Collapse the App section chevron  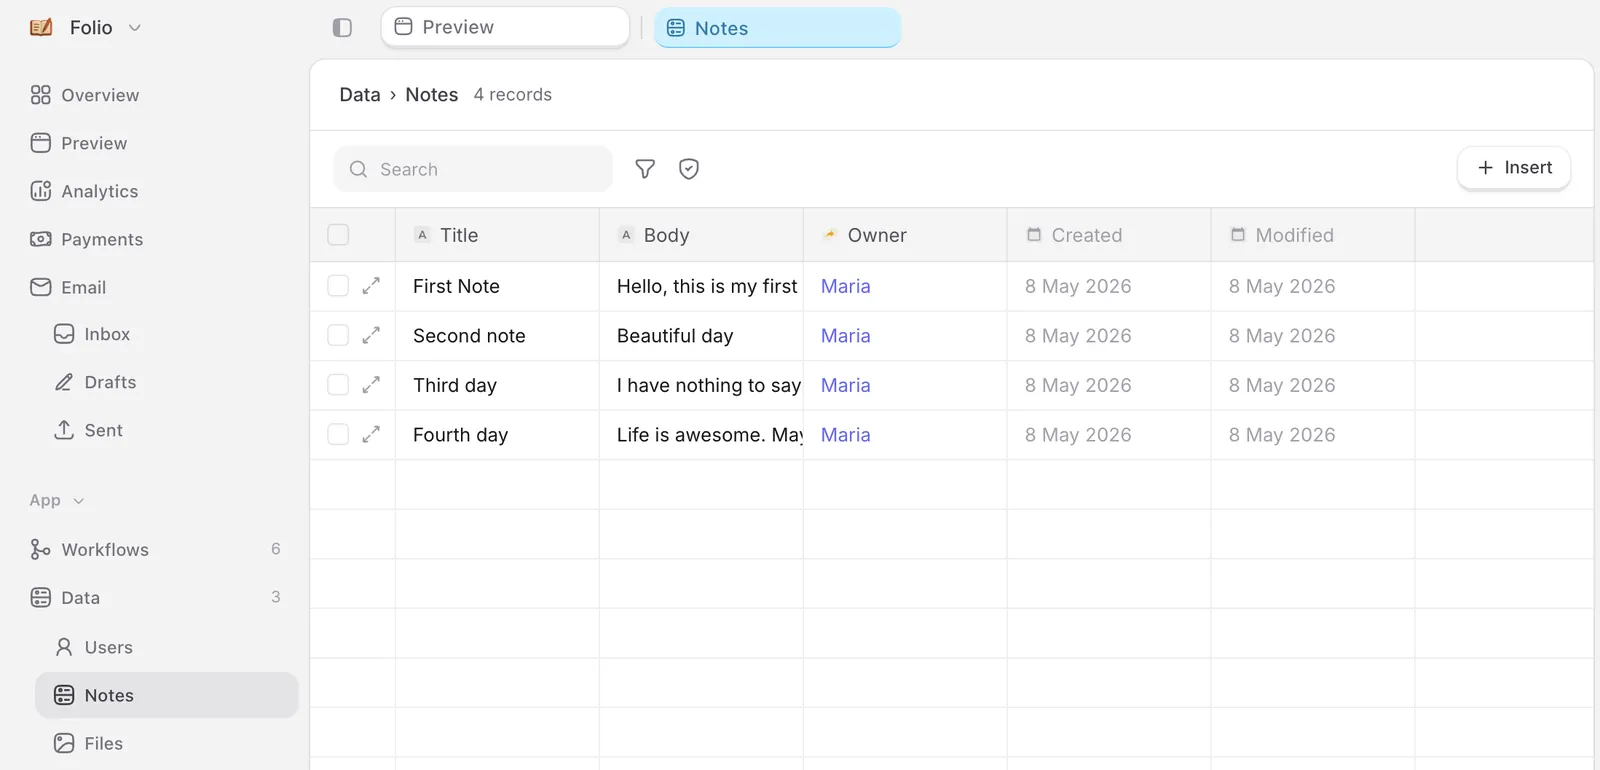click(x=79, y=501)
